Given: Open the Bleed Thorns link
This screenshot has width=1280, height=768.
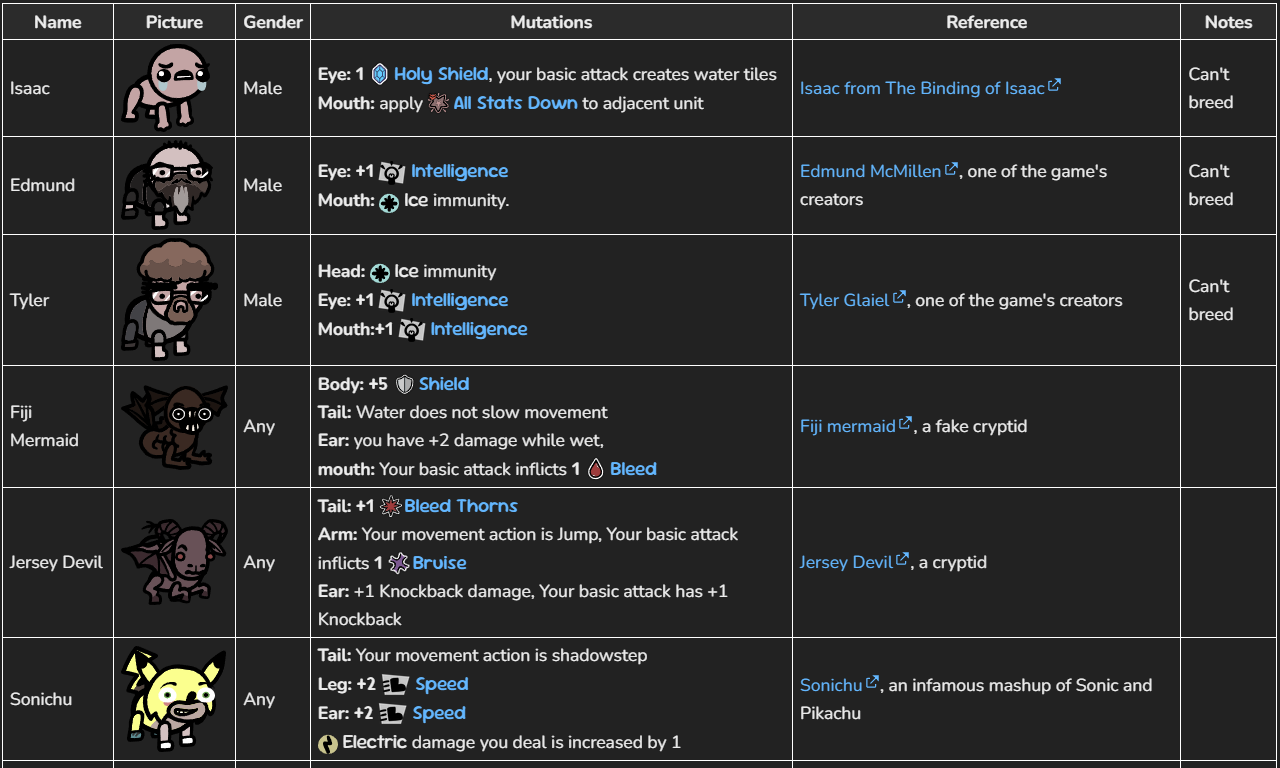Looking at the screenshot, I should [x=461, y=506].
